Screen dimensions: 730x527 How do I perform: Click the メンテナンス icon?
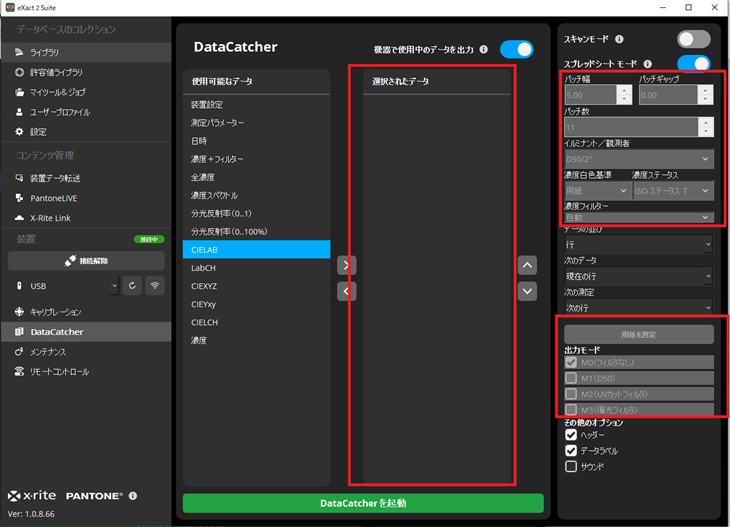point(19,351)
